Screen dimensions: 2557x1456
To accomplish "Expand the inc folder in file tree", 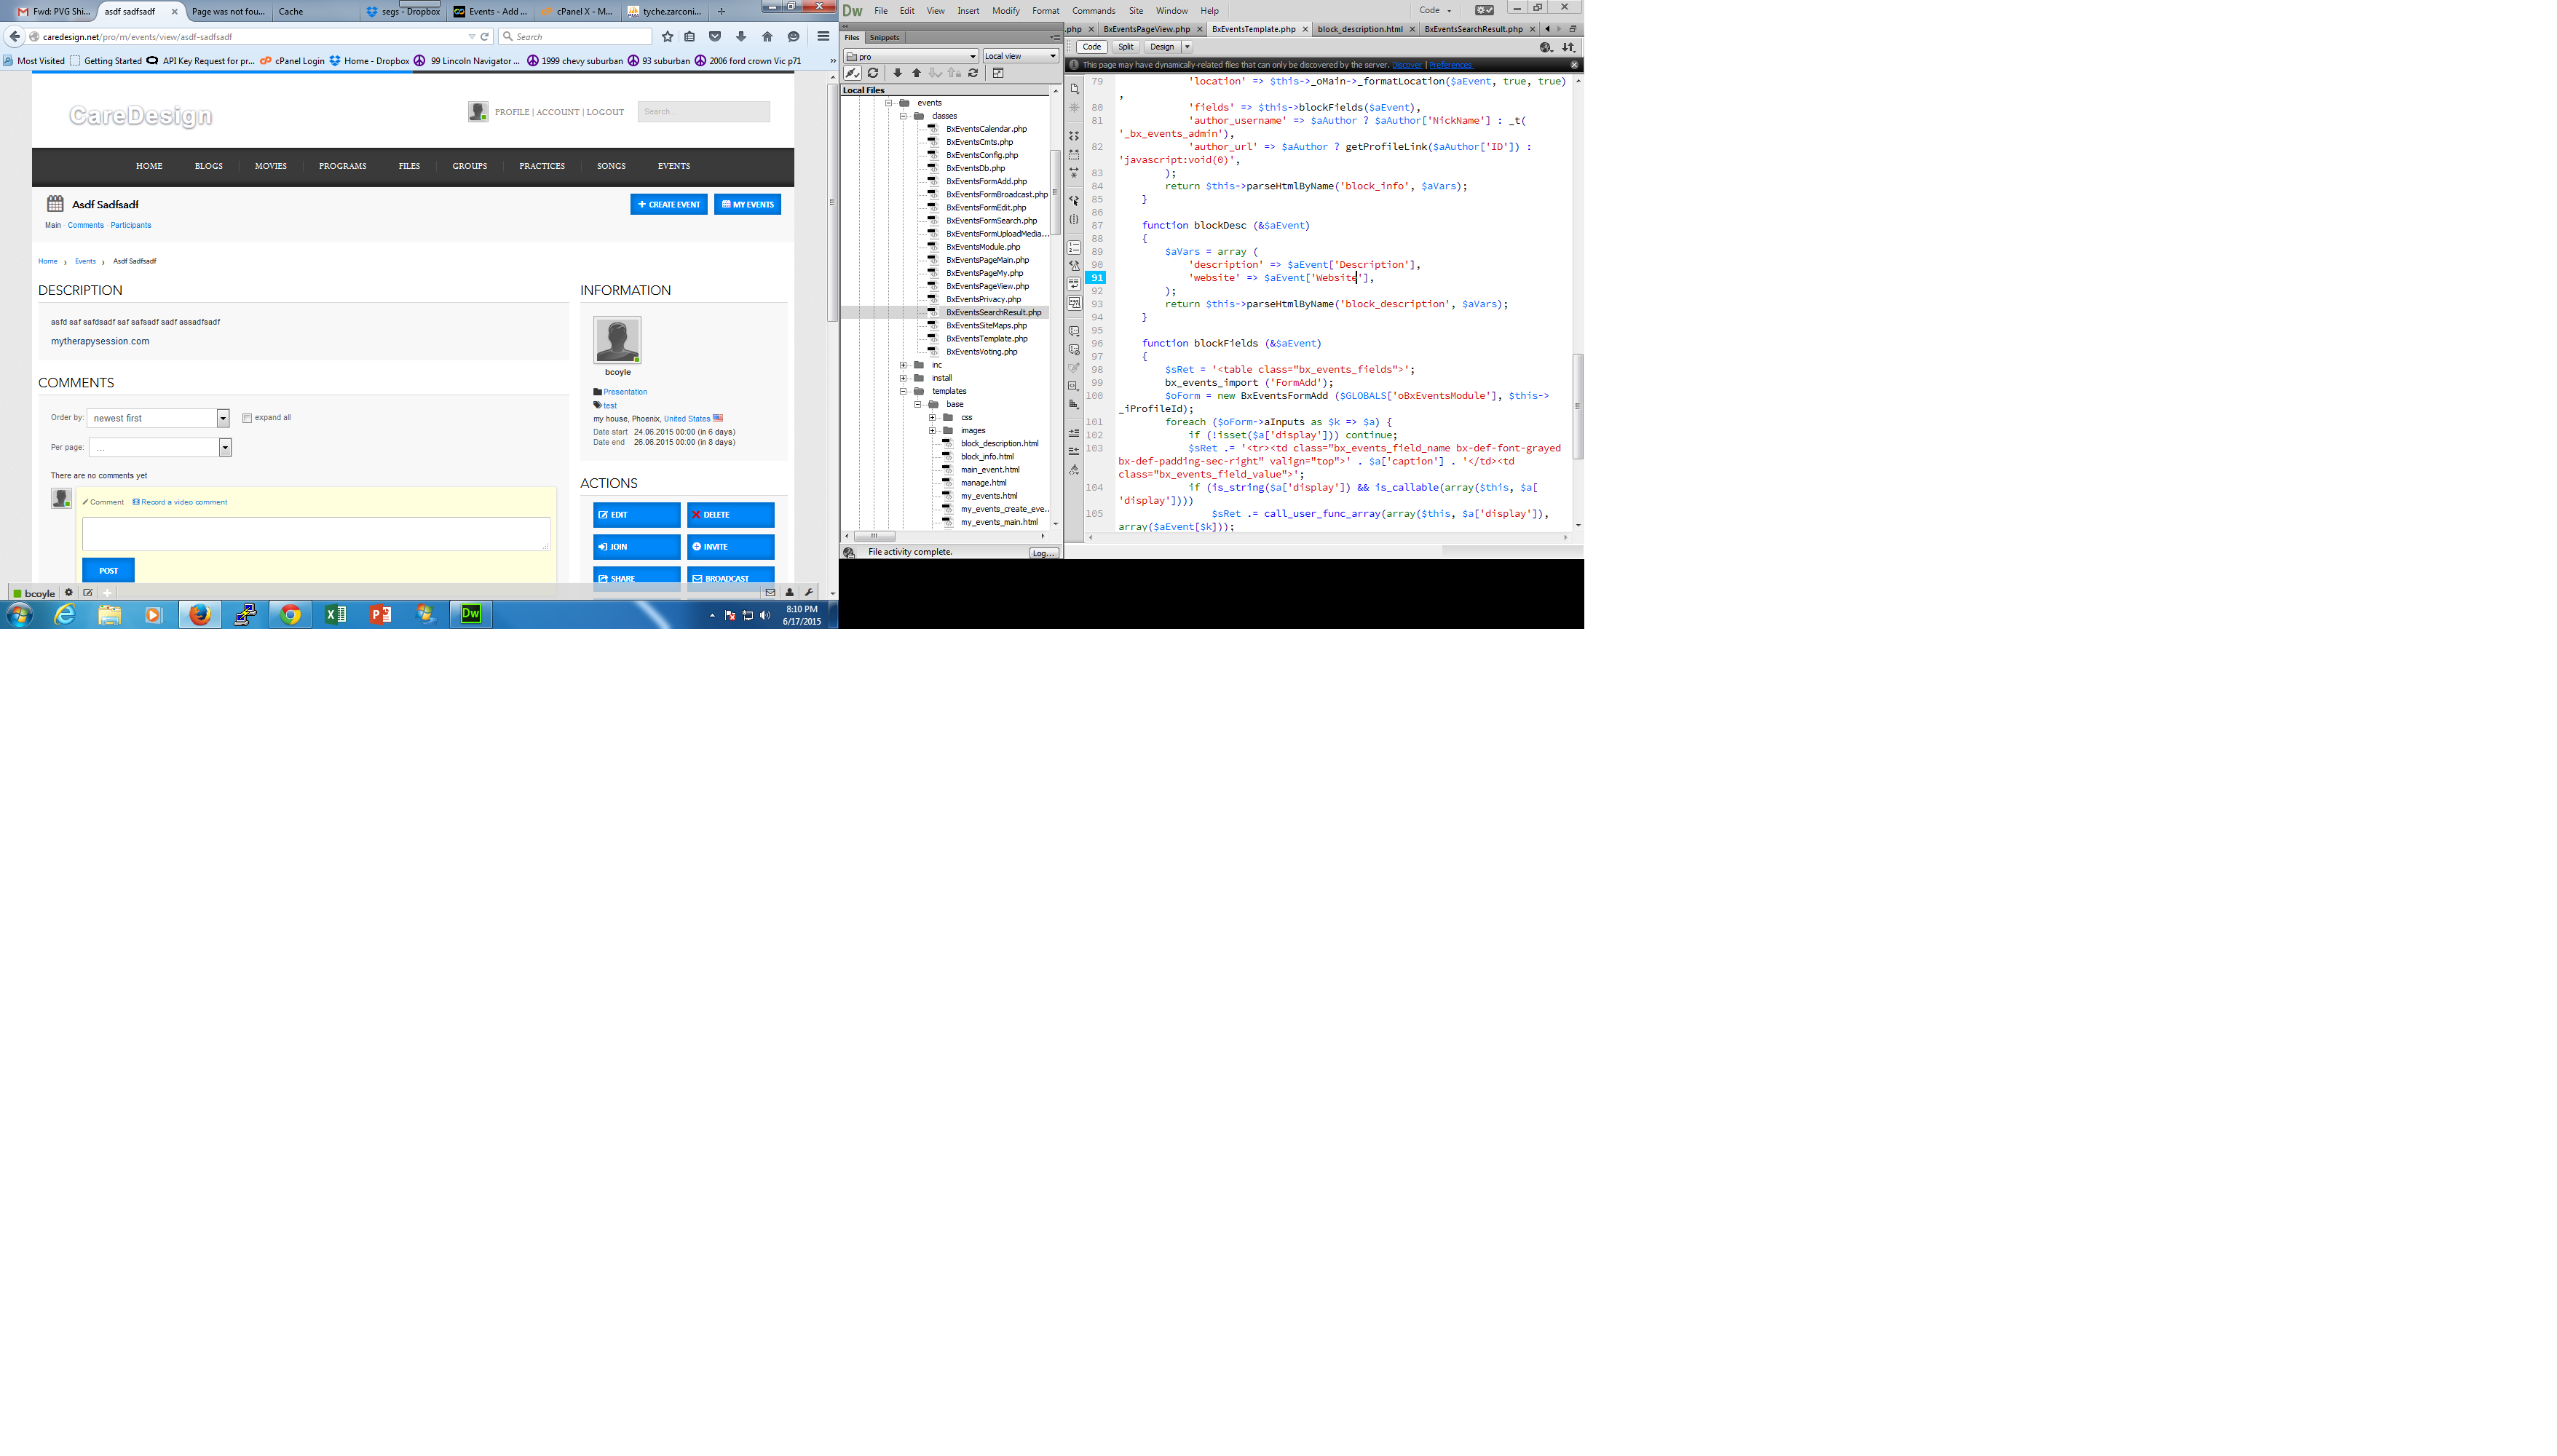I will coord(903,365).
